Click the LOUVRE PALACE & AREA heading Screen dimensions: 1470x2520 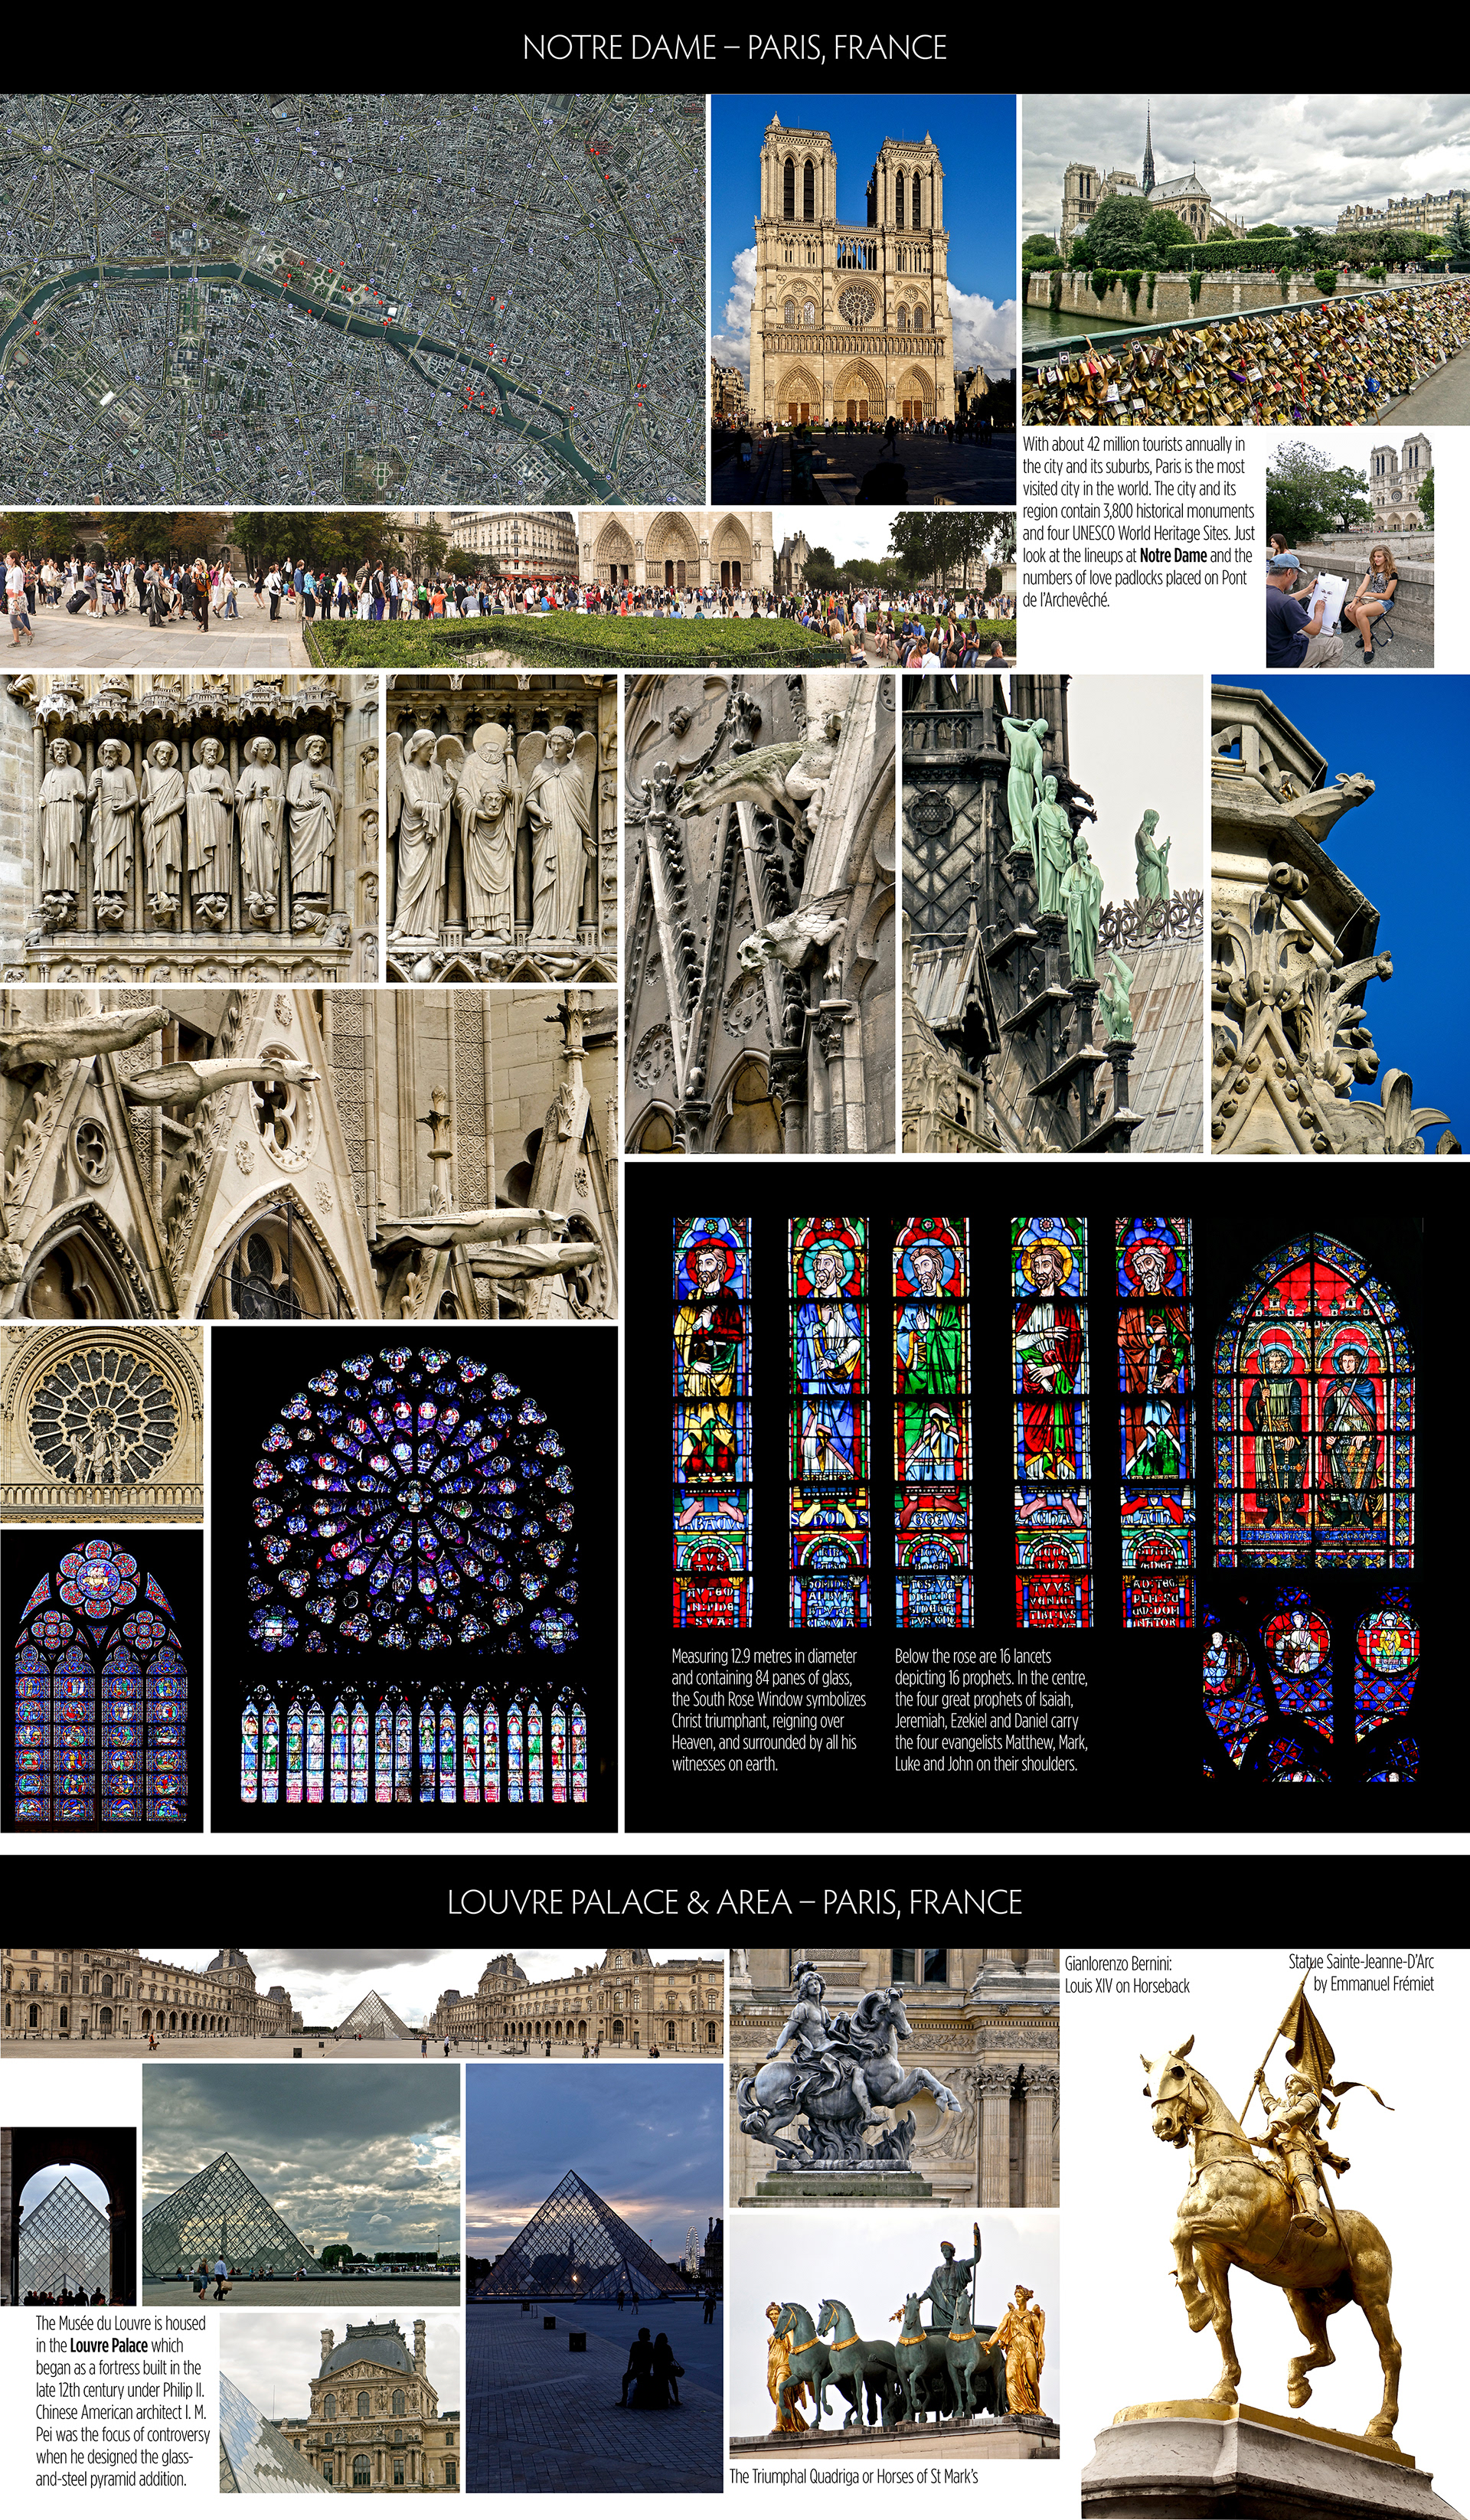click(x=734, y=1901)
